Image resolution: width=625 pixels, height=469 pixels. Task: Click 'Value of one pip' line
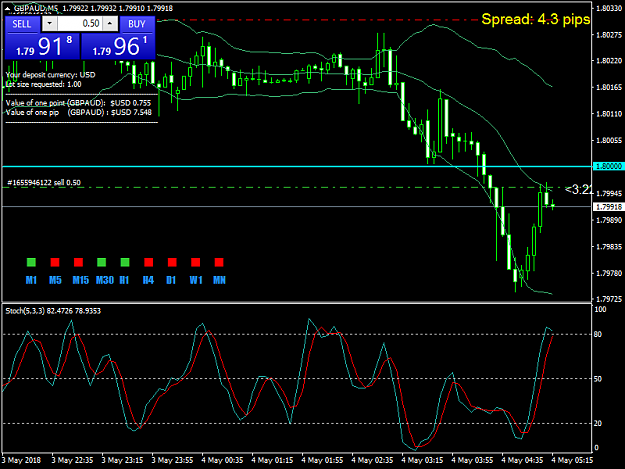point(79,112)
